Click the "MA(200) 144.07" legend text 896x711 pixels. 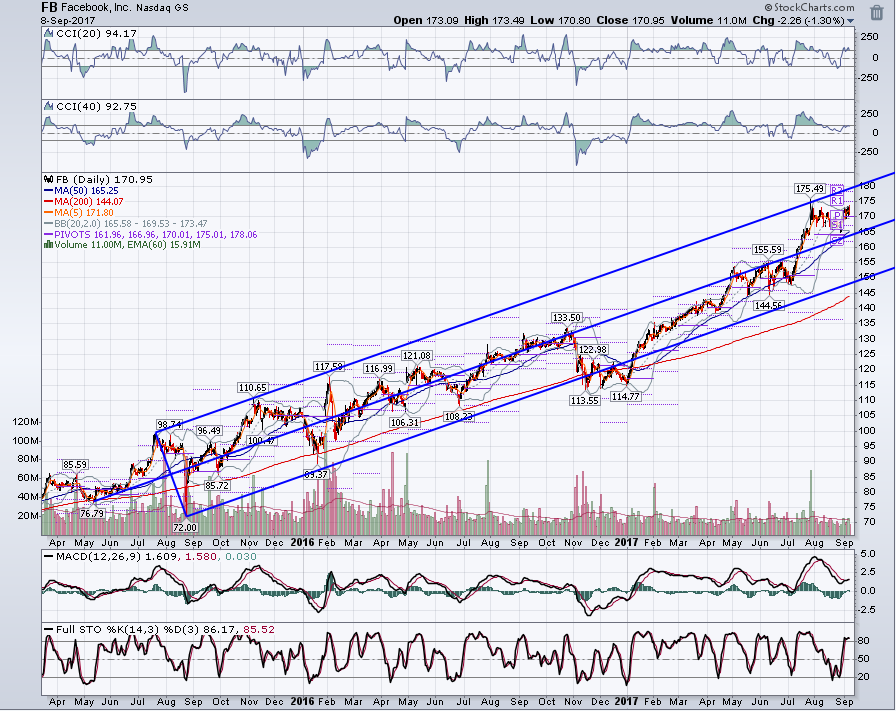89,202
